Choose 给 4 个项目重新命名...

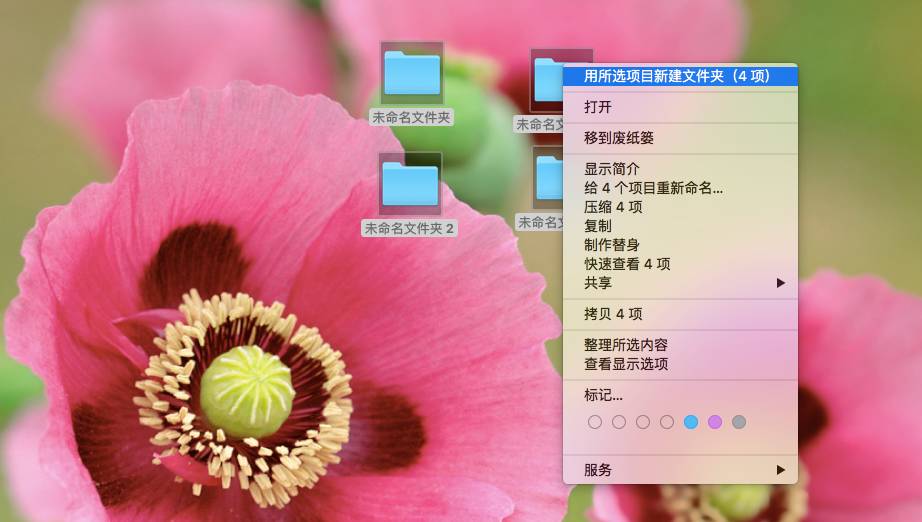[x=680, y=188]
